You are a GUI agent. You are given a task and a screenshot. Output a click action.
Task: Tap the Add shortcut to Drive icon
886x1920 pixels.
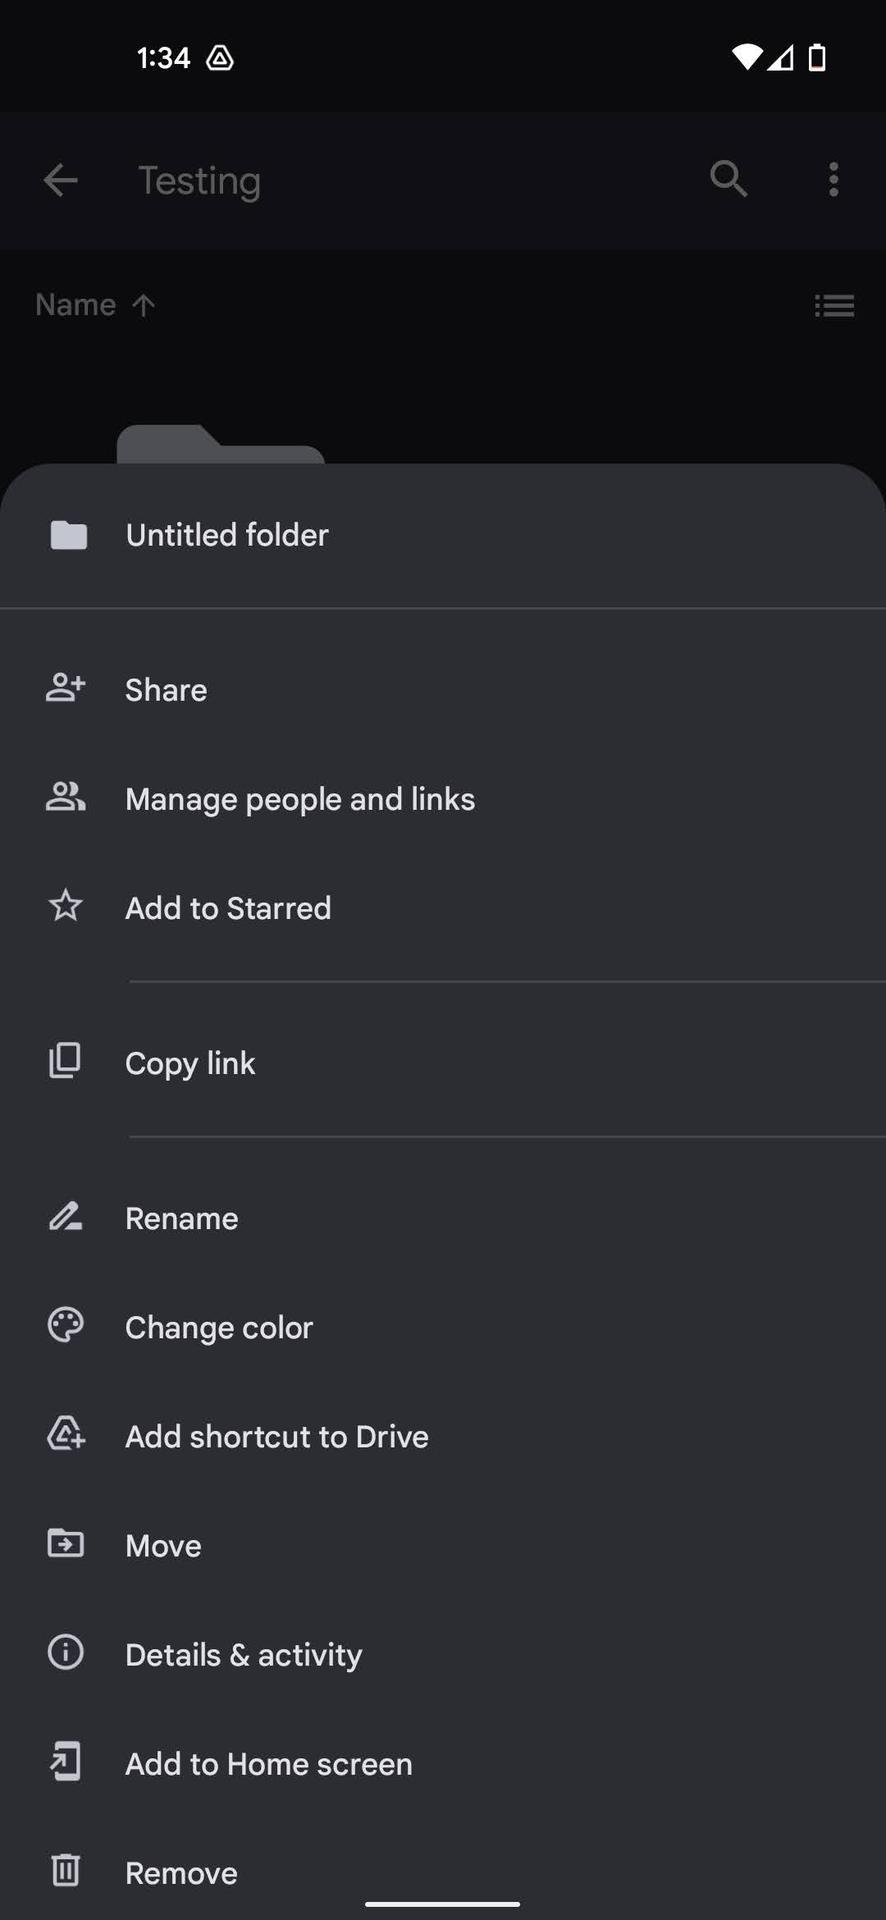tap(66, 1435)
